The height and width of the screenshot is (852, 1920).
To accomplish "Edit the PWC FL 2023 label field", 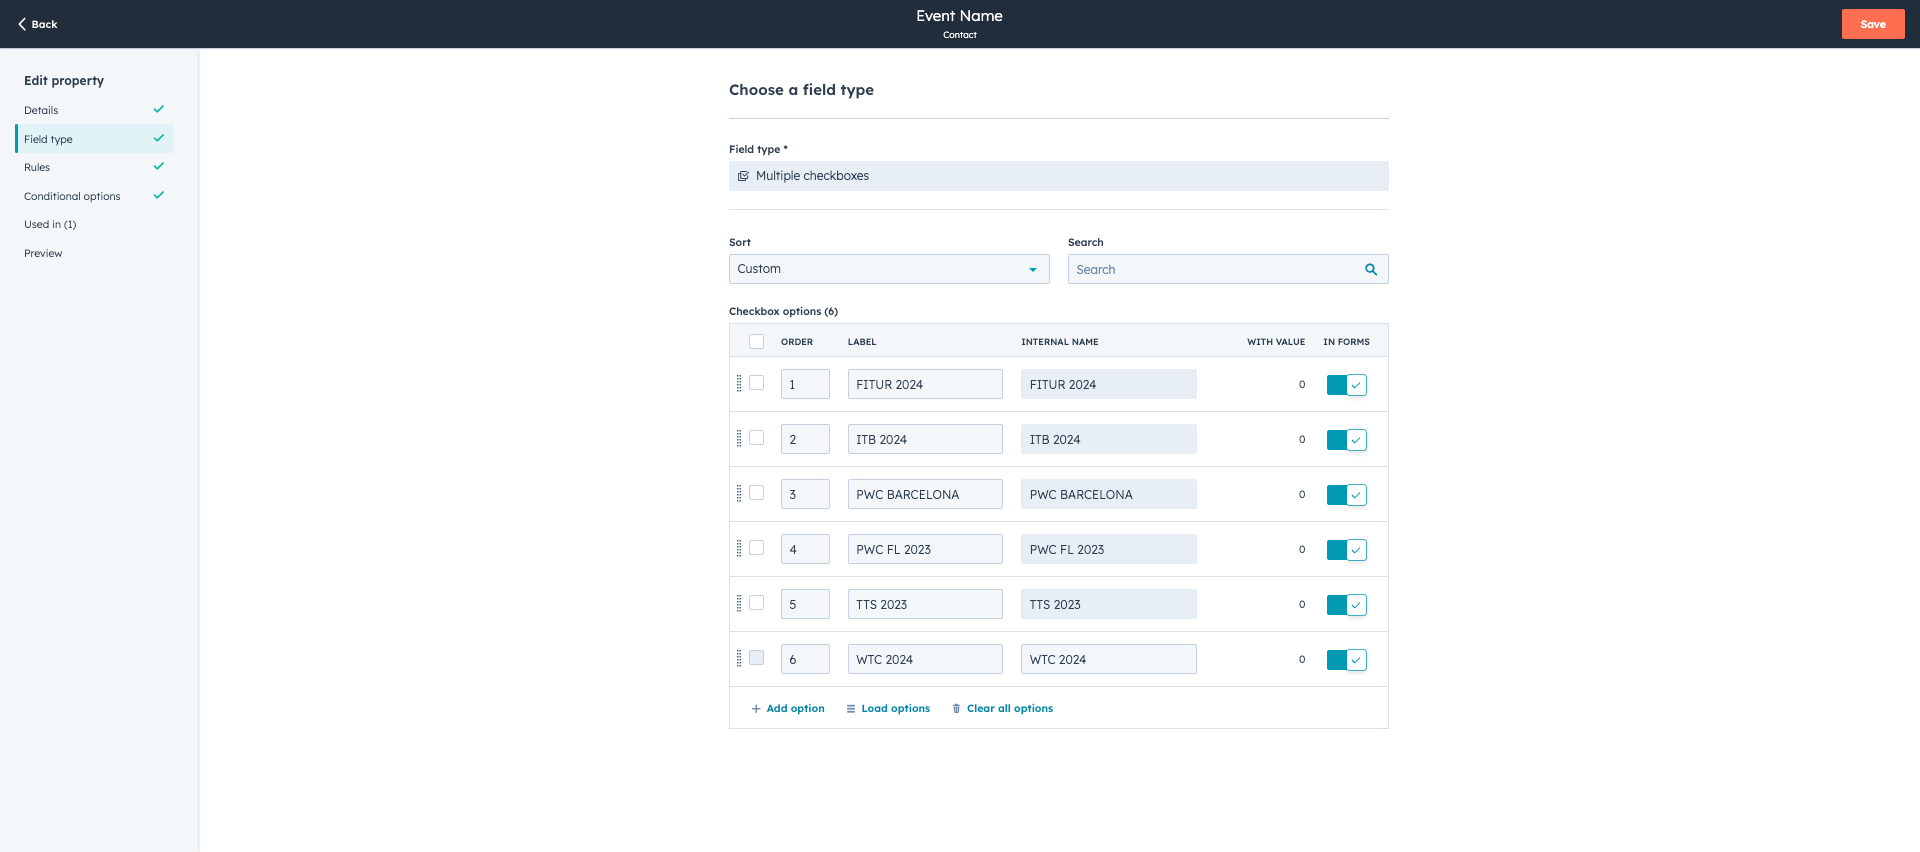I will pos(925,549).
